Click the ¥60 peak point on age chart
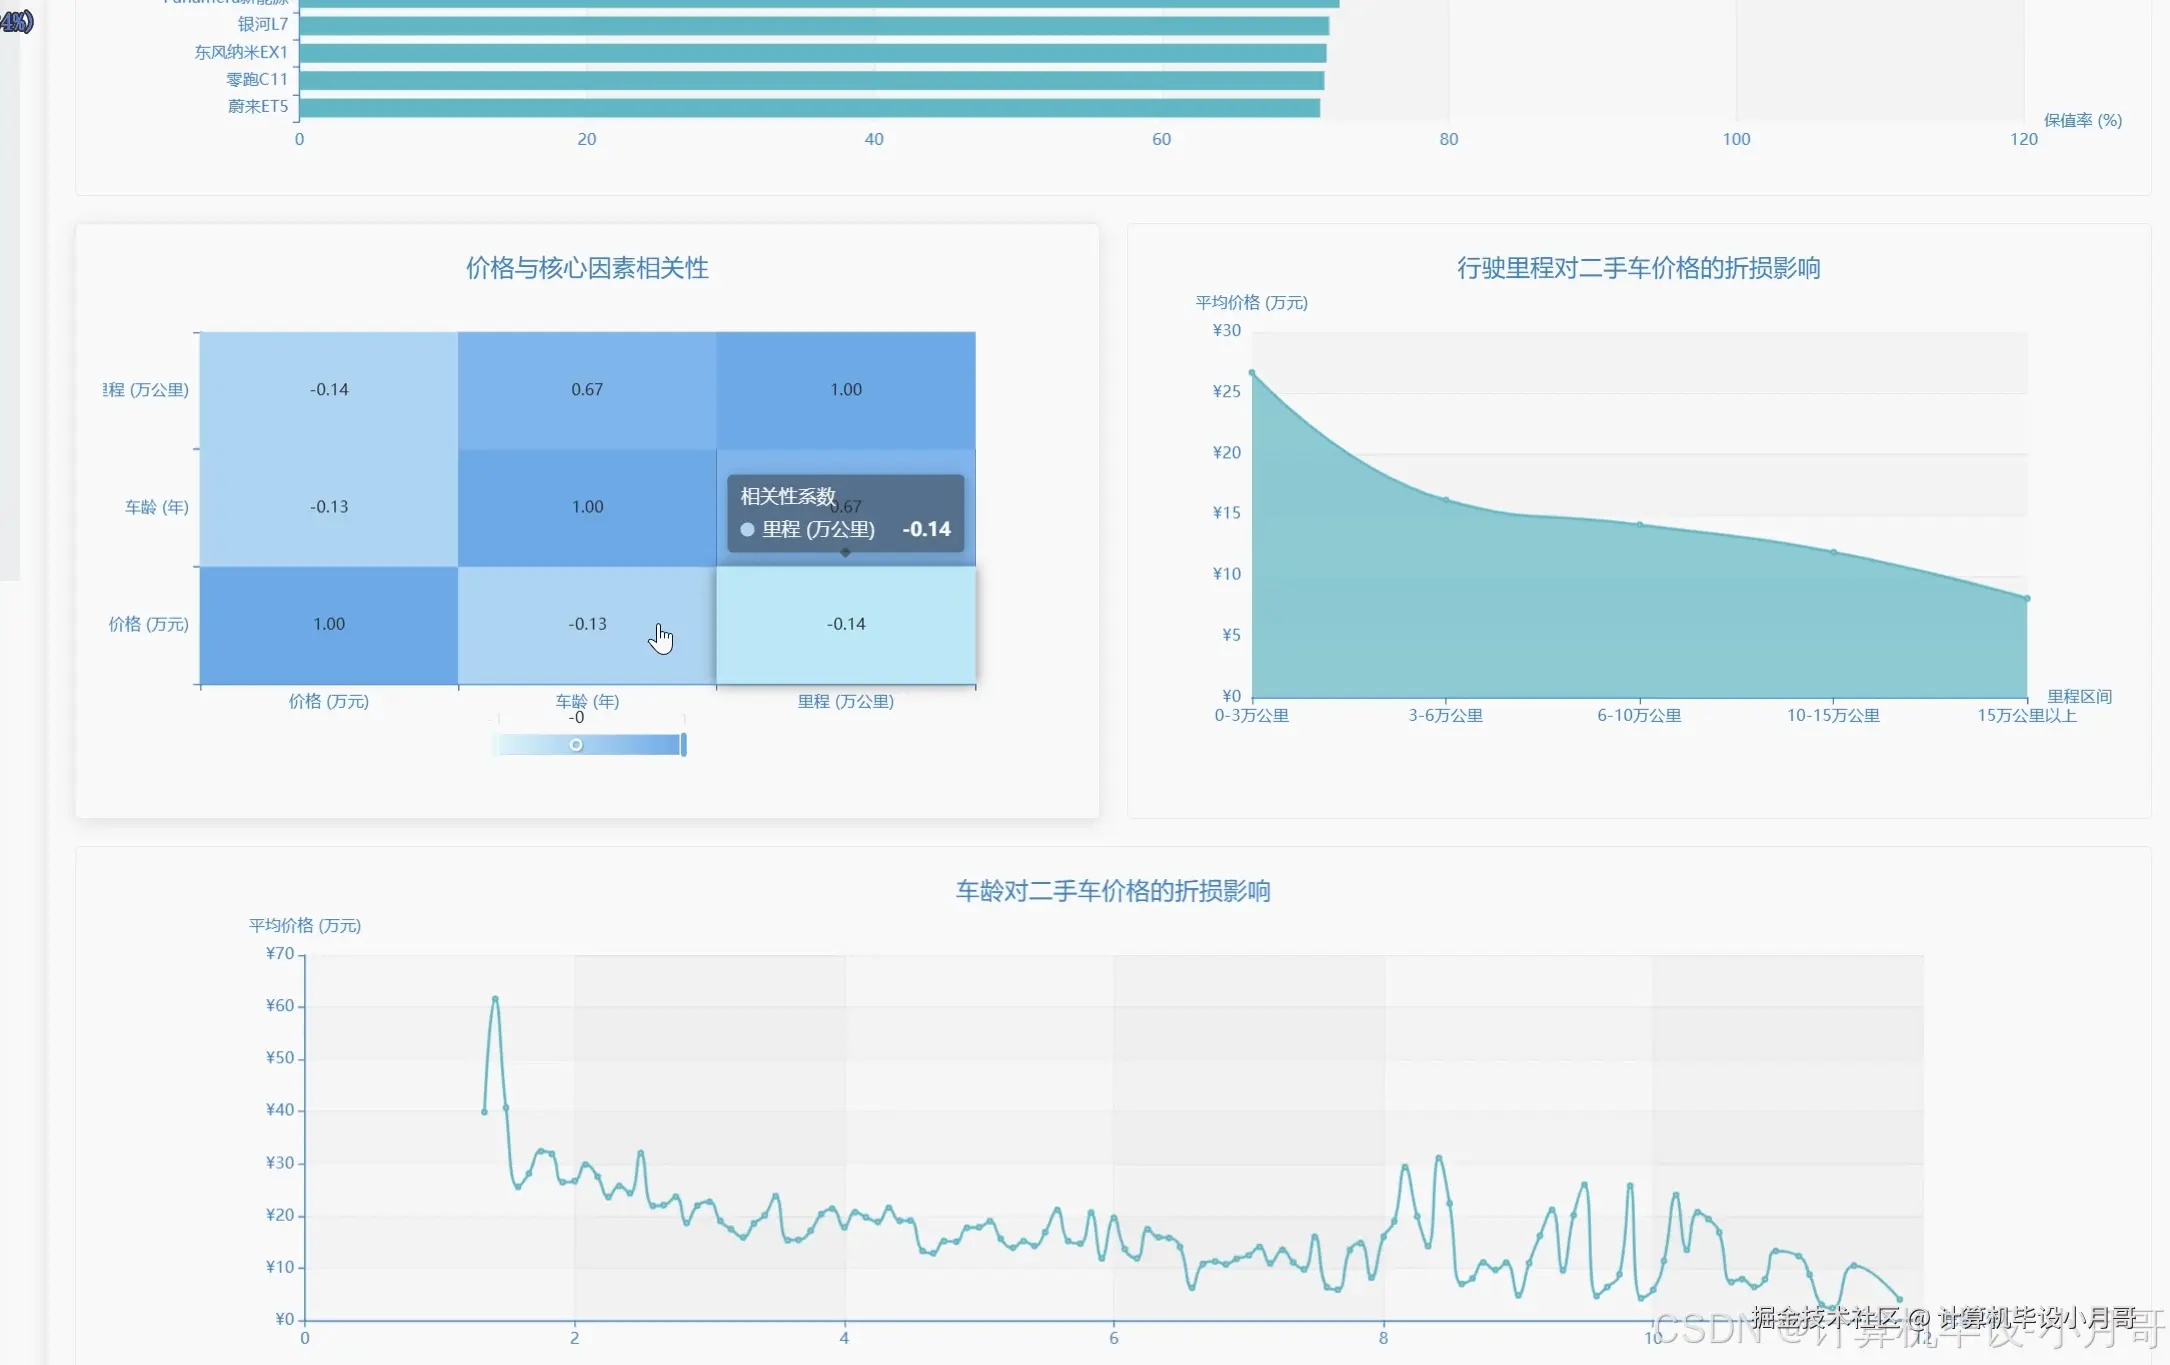Image resolution: width=2170 pixels, height=1365 pixels. [x=495, y=999]
